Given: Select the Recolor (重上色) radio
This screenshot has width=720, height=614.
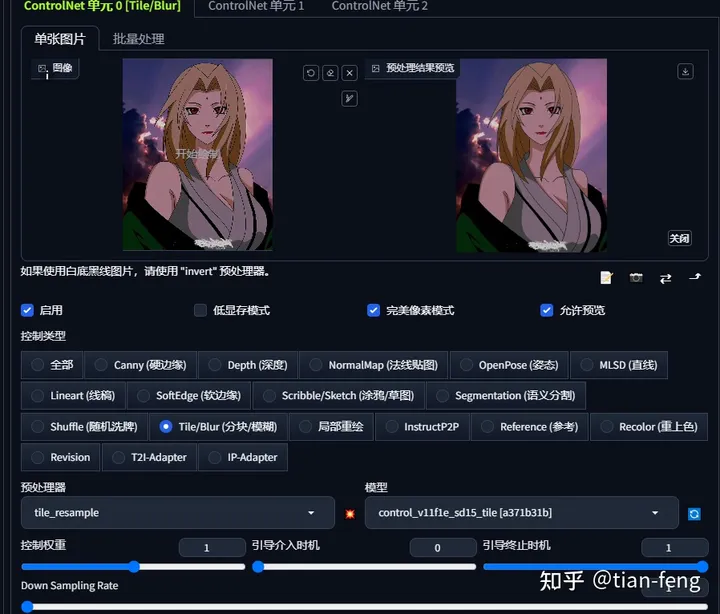Looking at the screenshot, I should point(607,427).
